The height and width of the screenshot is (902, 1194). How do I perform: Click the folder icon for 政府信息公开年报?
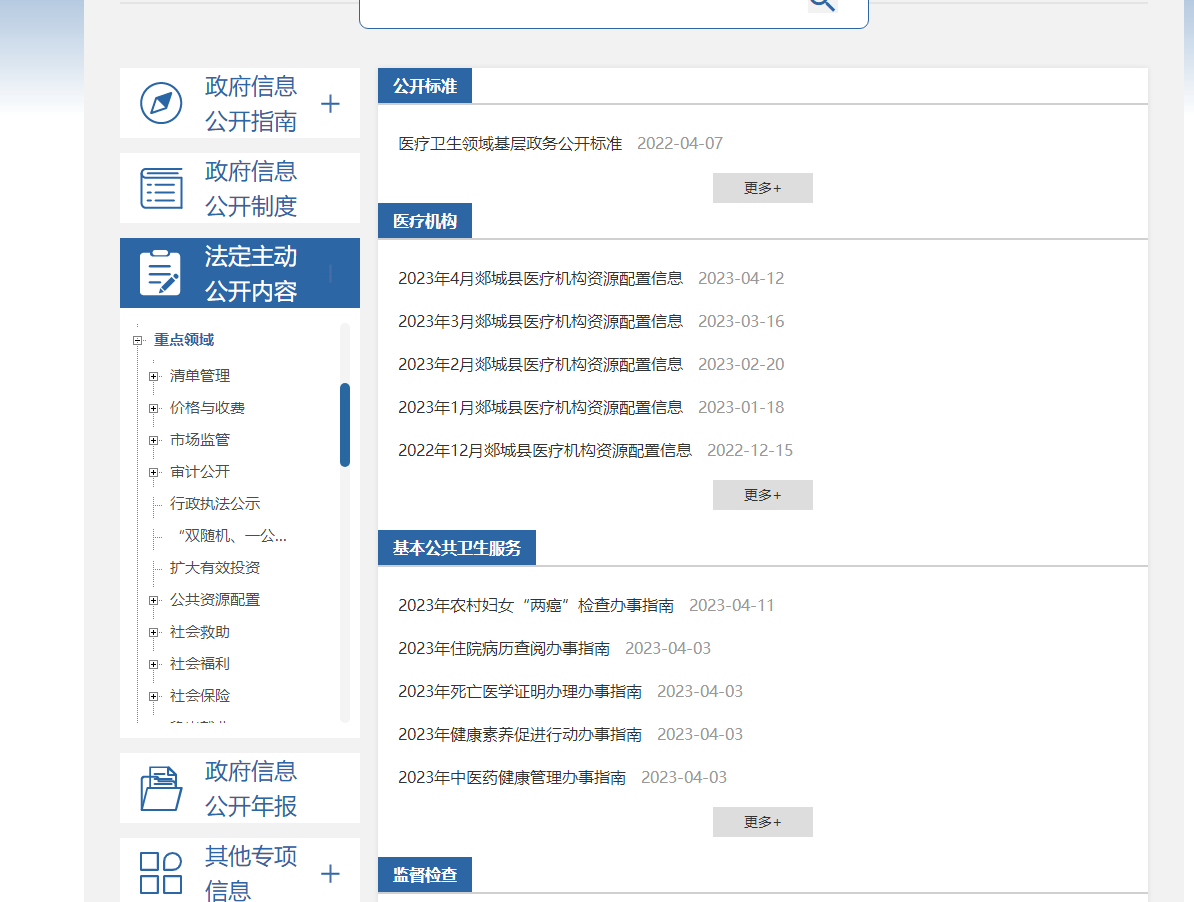(x=161, y=789)
